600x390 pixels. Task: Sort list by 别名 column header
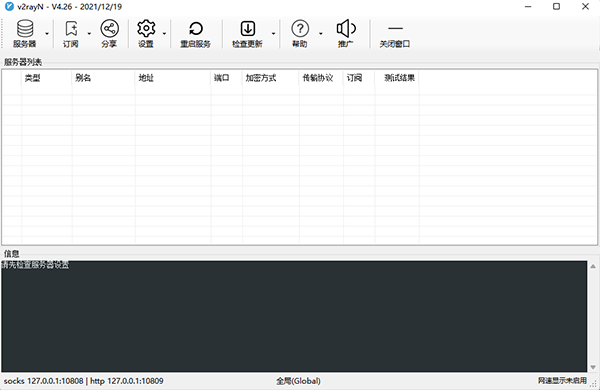tap(103, 78)
